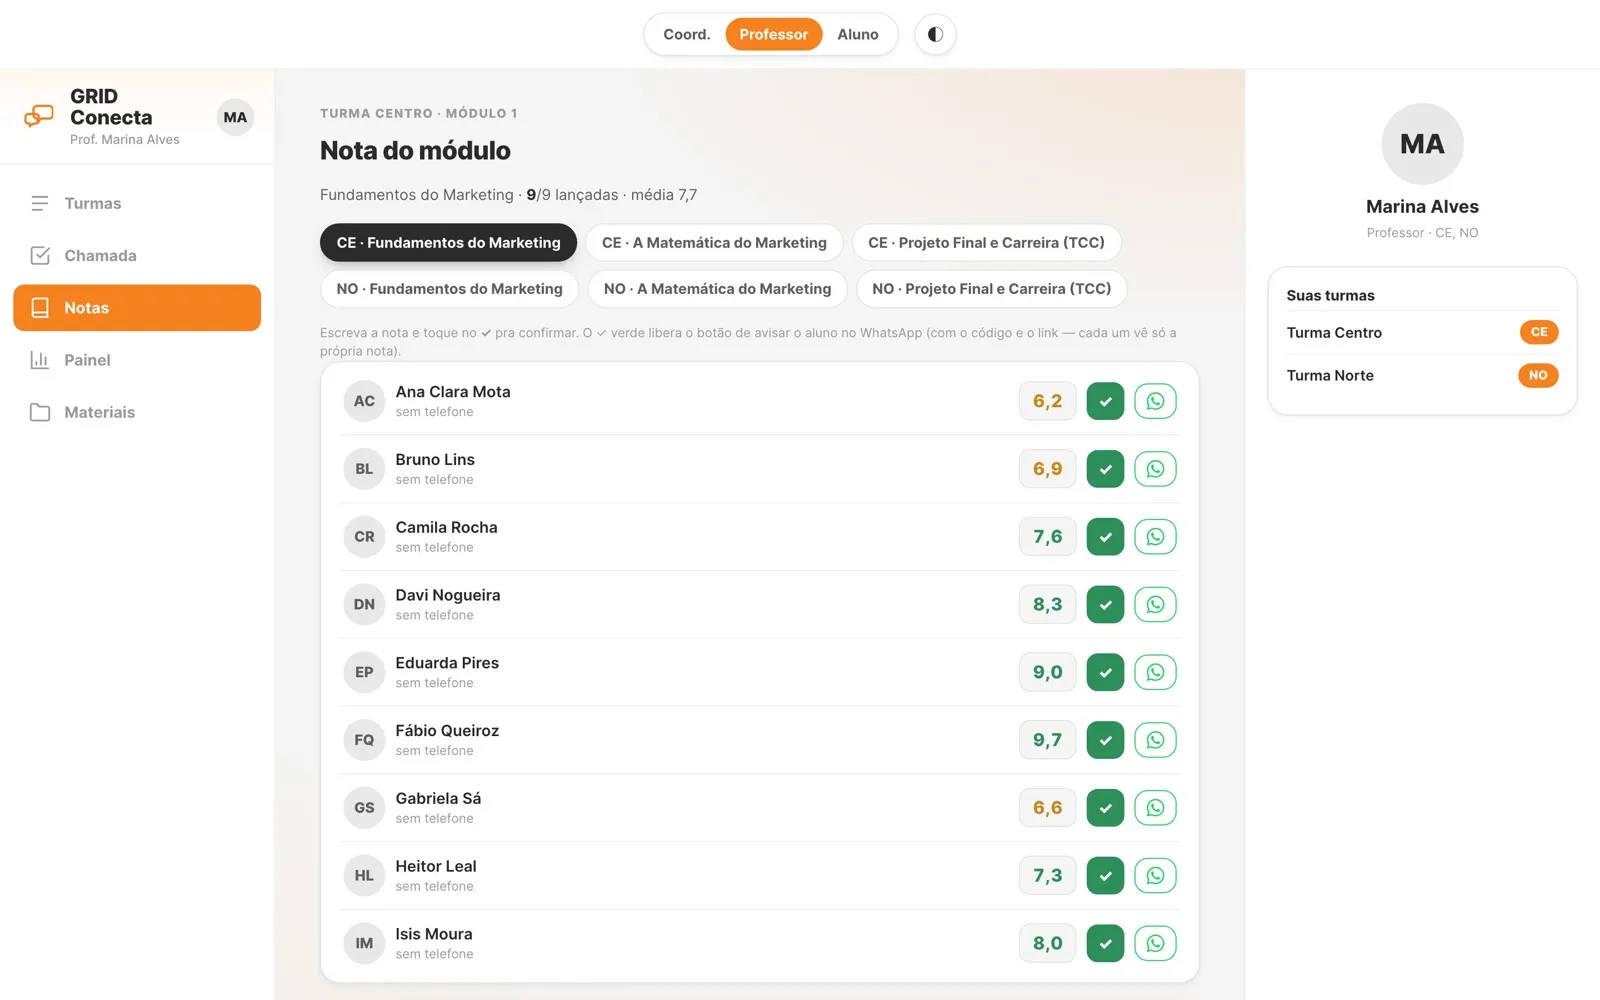Send WhatsApp notice to Camila Rocha

(1155, 537)
